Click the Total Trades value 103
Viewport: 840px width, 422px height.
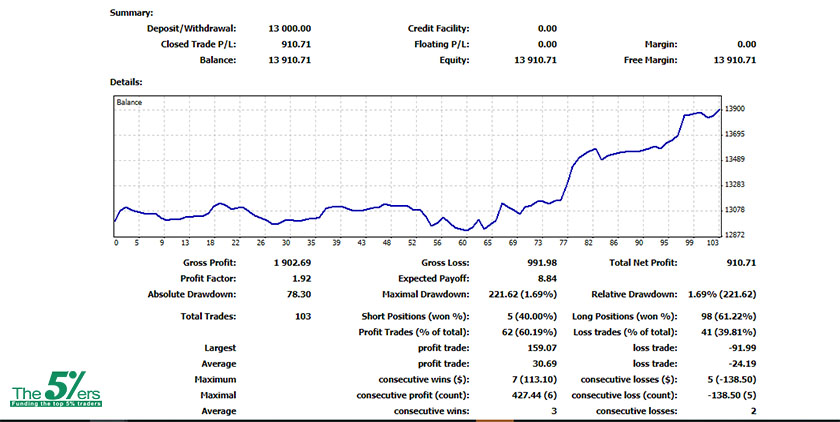coord(303,316)
